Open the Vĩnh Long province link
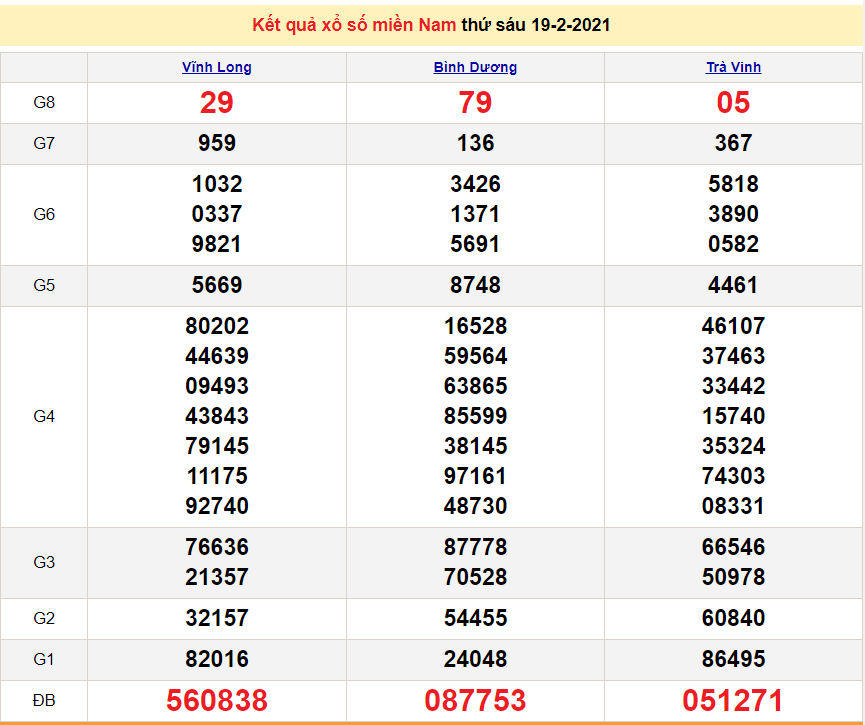This screenshot has height=725, width=865. point(217,67)
